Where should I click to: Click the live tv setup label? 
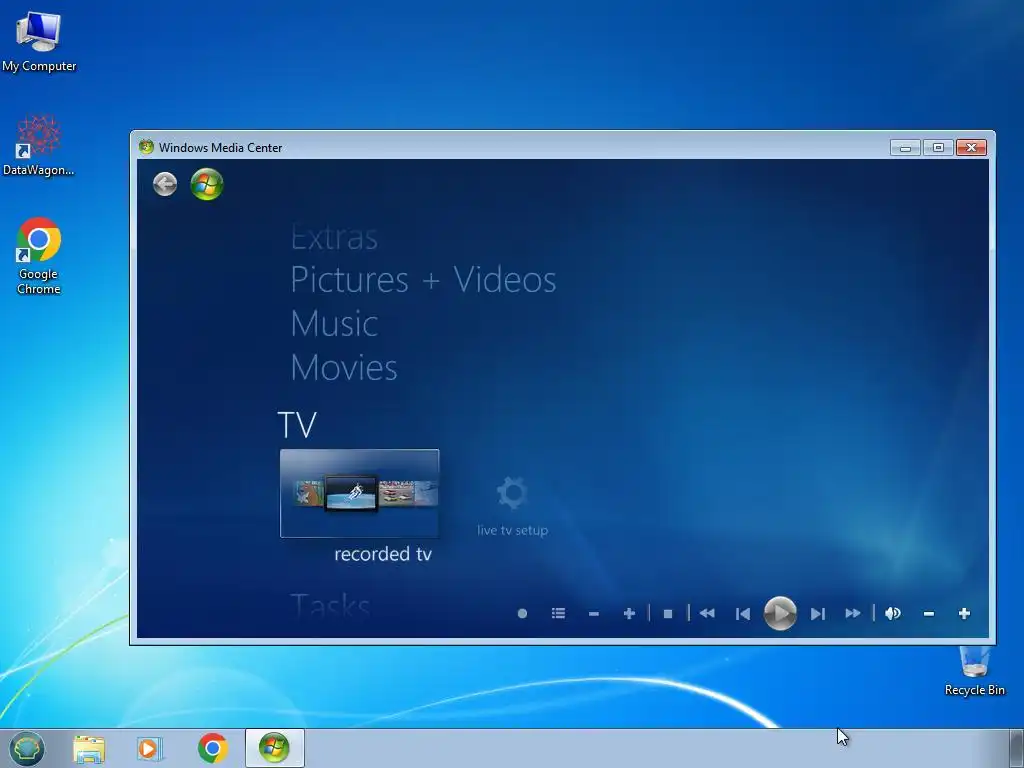(512, 530)
